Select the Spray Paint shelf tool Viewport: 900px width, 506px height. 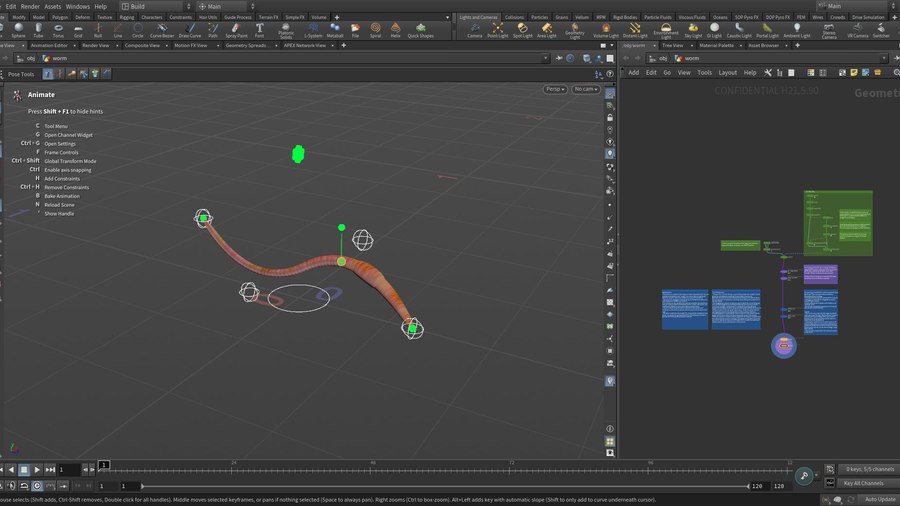(x=237, y=30)
